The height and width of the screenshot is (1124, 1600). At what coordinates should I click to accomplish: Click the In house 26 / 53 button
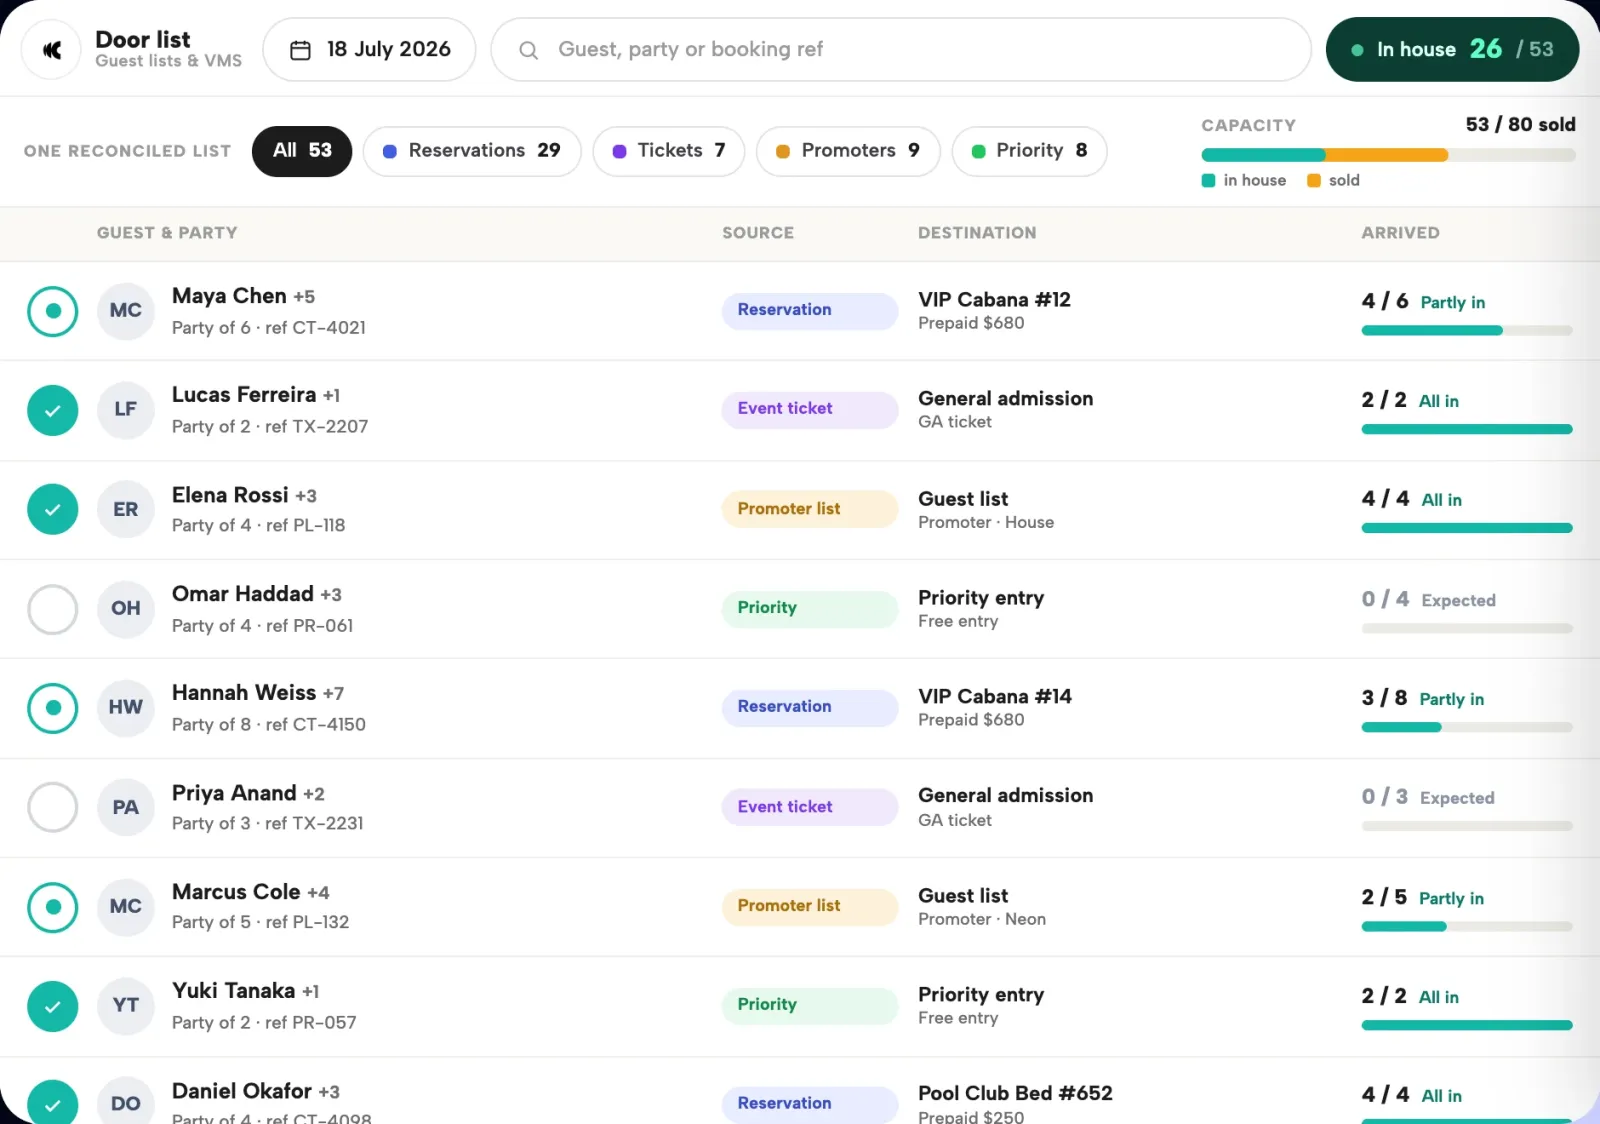coord(1452,50)
